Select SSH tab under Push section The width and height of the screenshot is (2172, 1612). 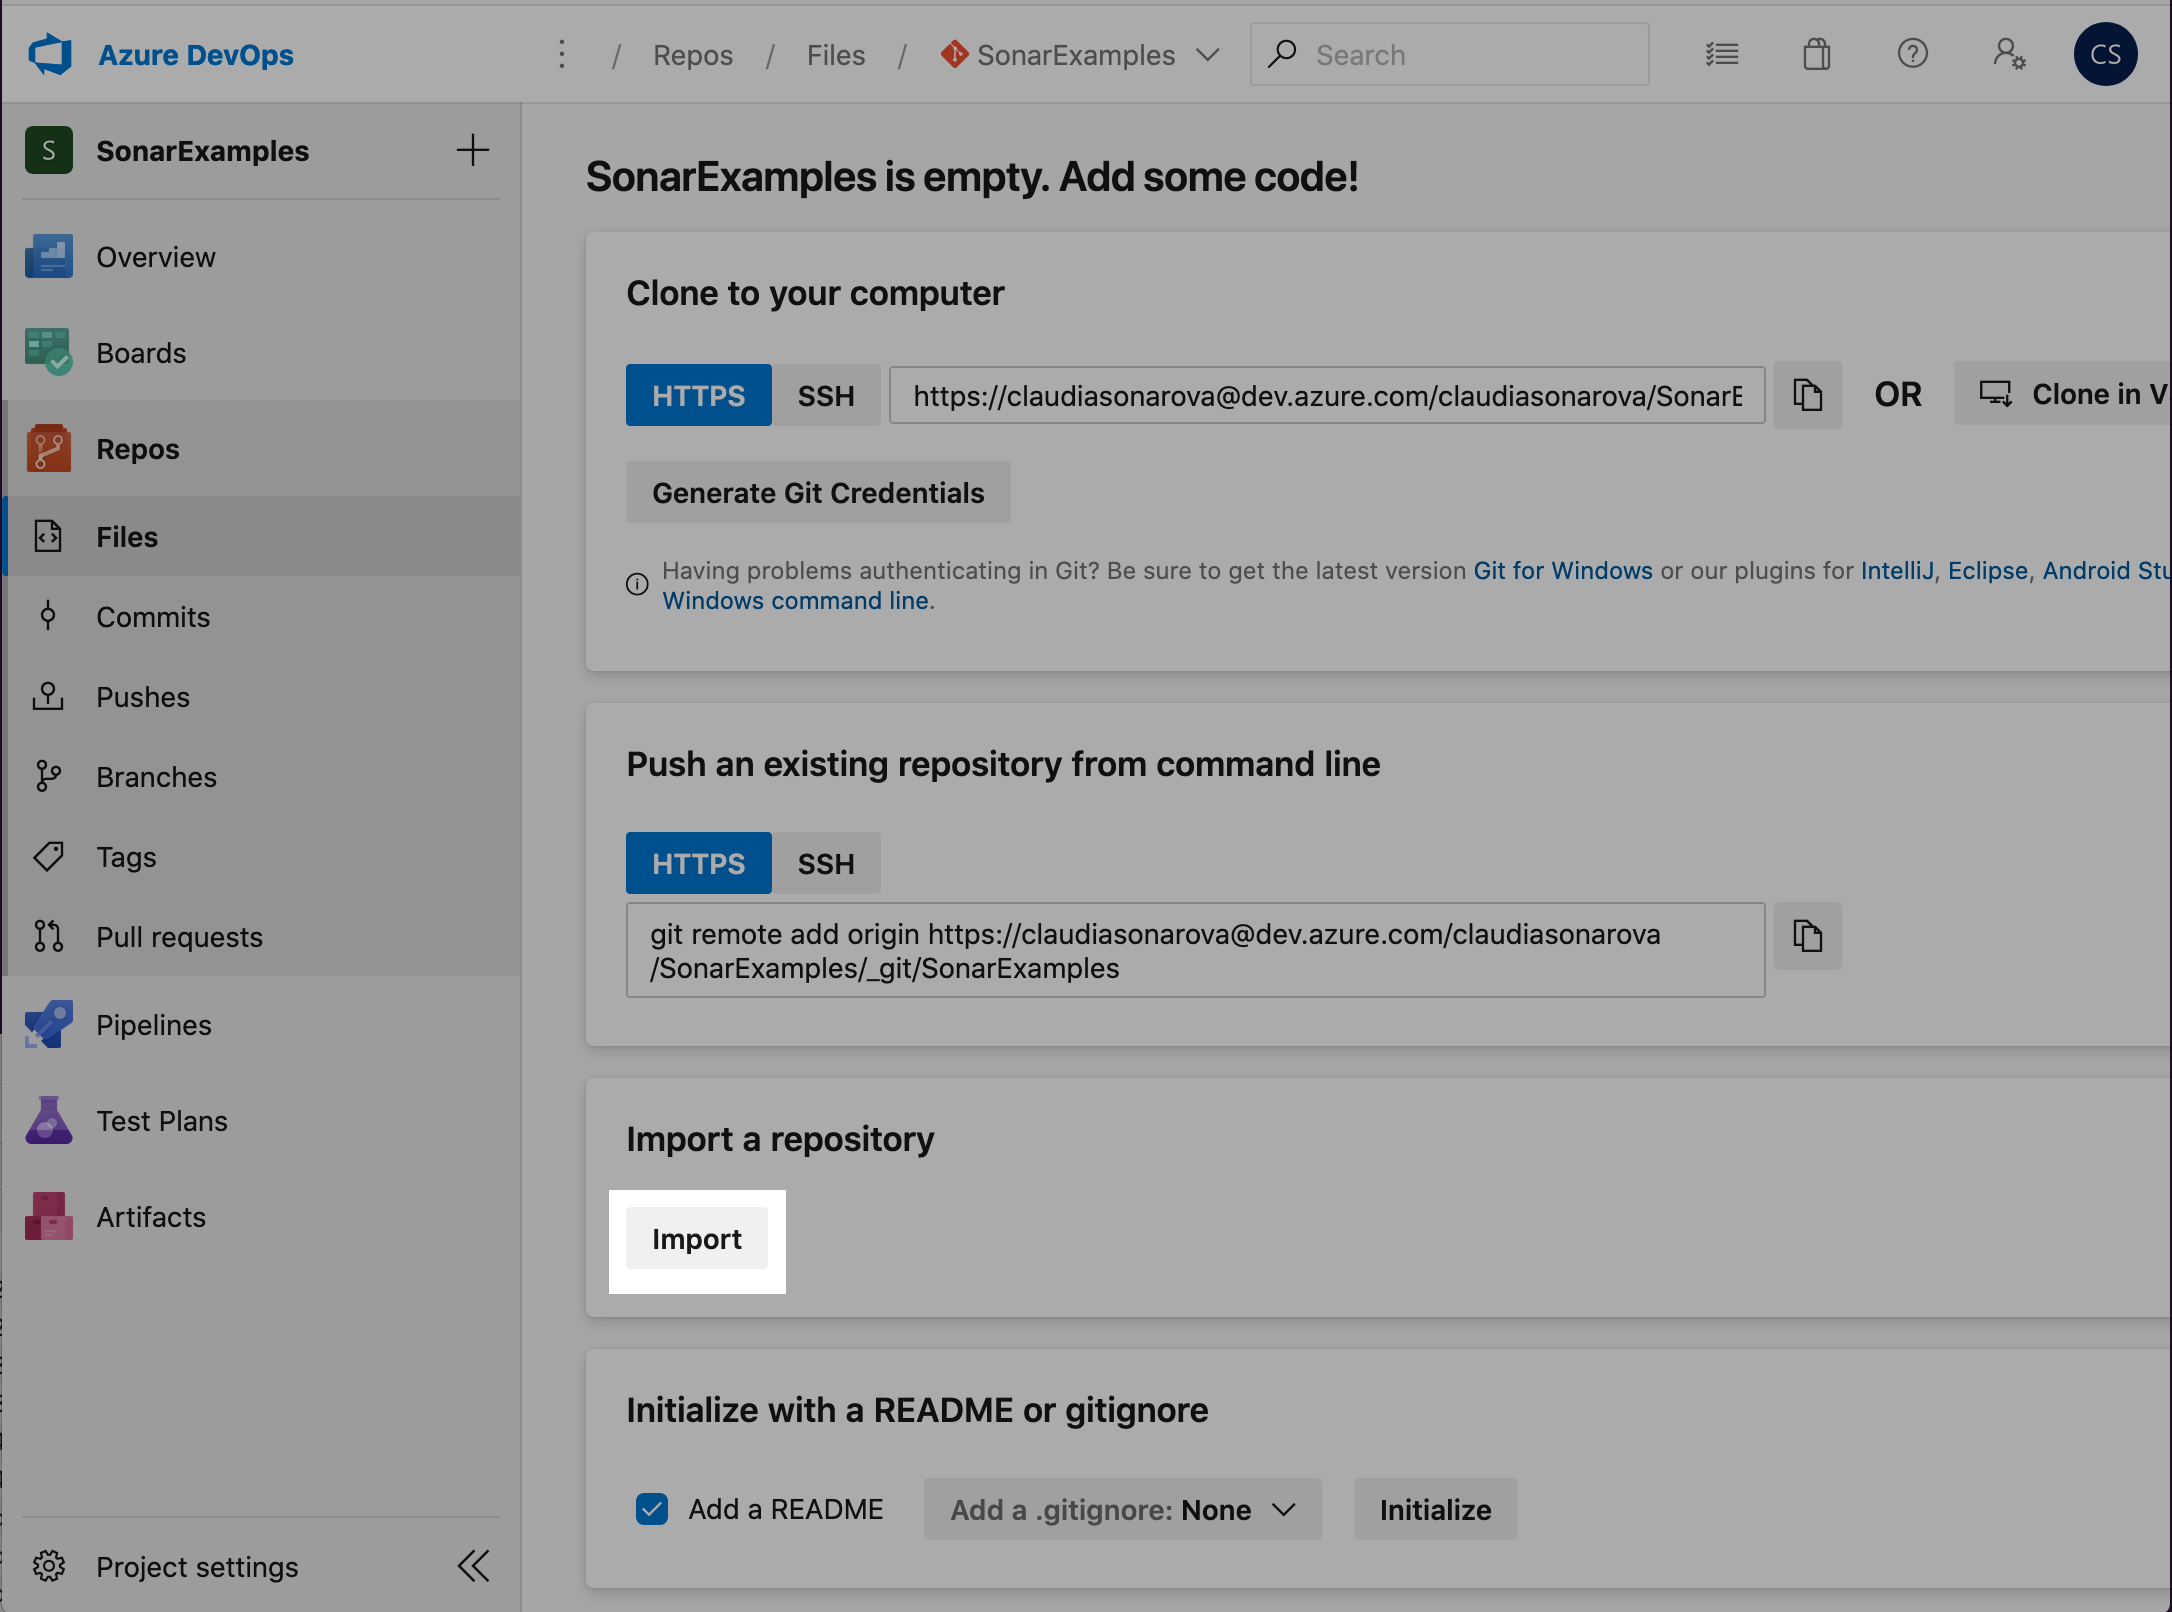pos(826,863)
